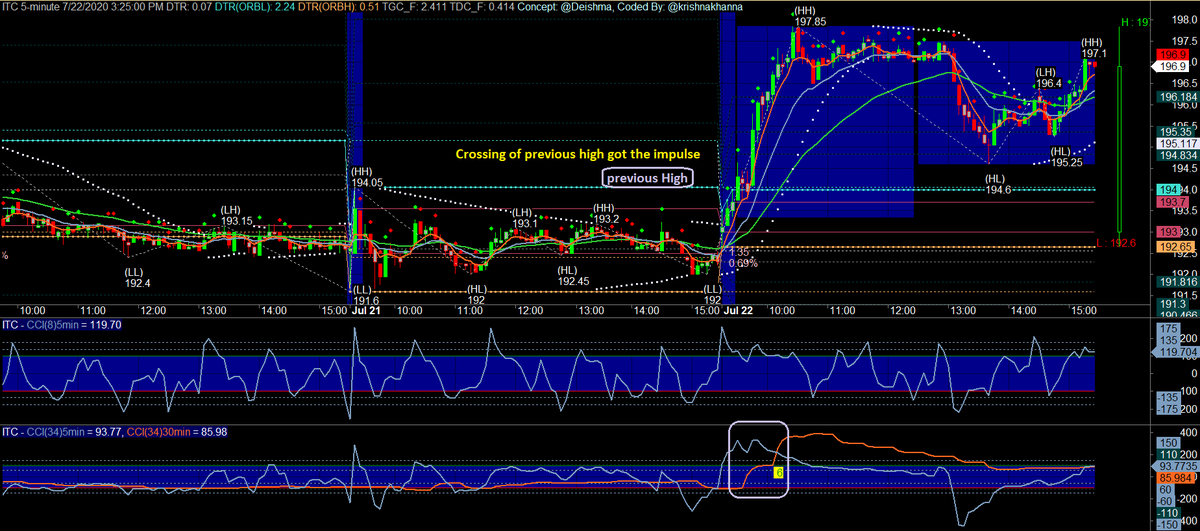Select the (HH) 197.1 swing label
The height and width of the screenshot is (531, 1200).
pyautogui.click(x=1093, y=47)
